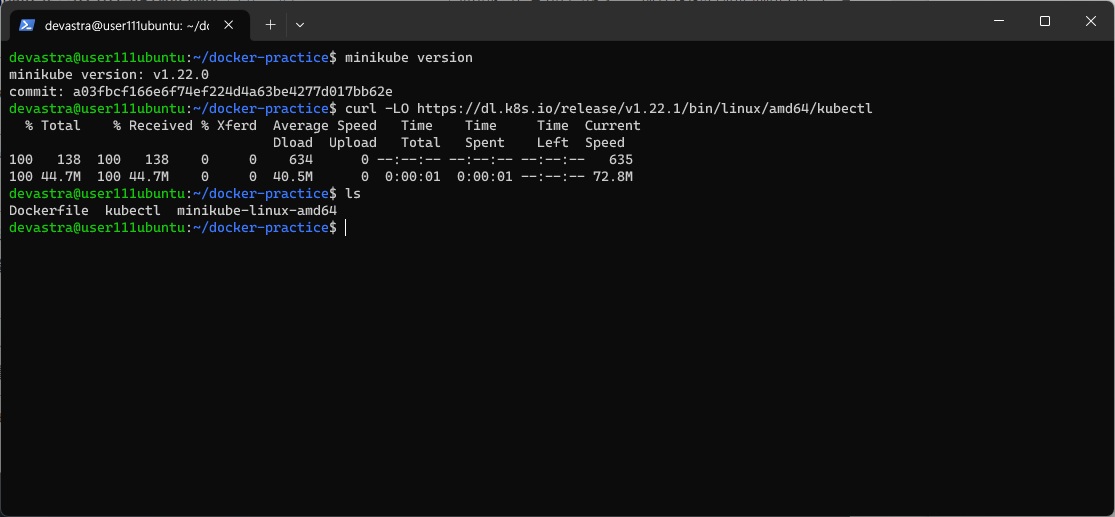Click the PowerShell icon on the terminal tab
This screenshot has height=517, width=1115.
[27, 25]
